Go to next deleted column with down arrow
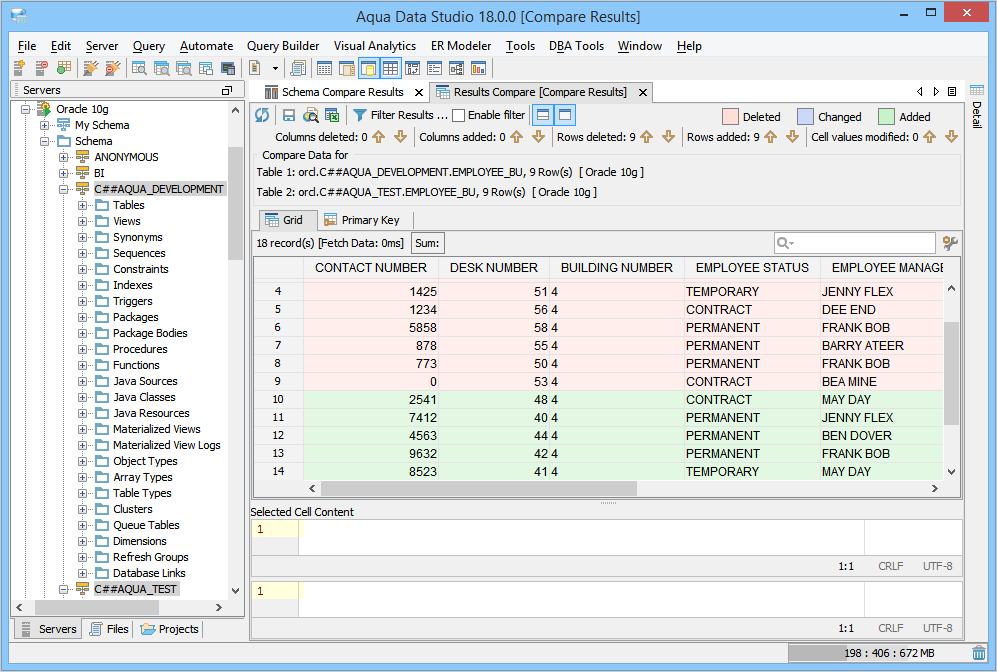This screenshot has width=997, height=672. point(400,137)
